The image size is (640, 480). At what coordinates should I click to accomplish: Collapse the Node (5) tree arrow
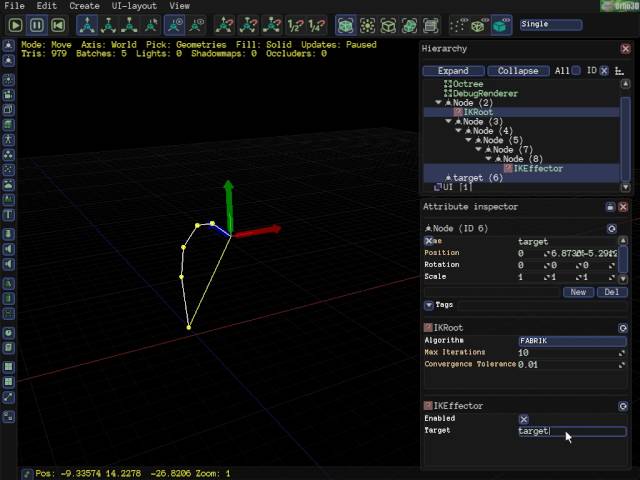point(468,140)
